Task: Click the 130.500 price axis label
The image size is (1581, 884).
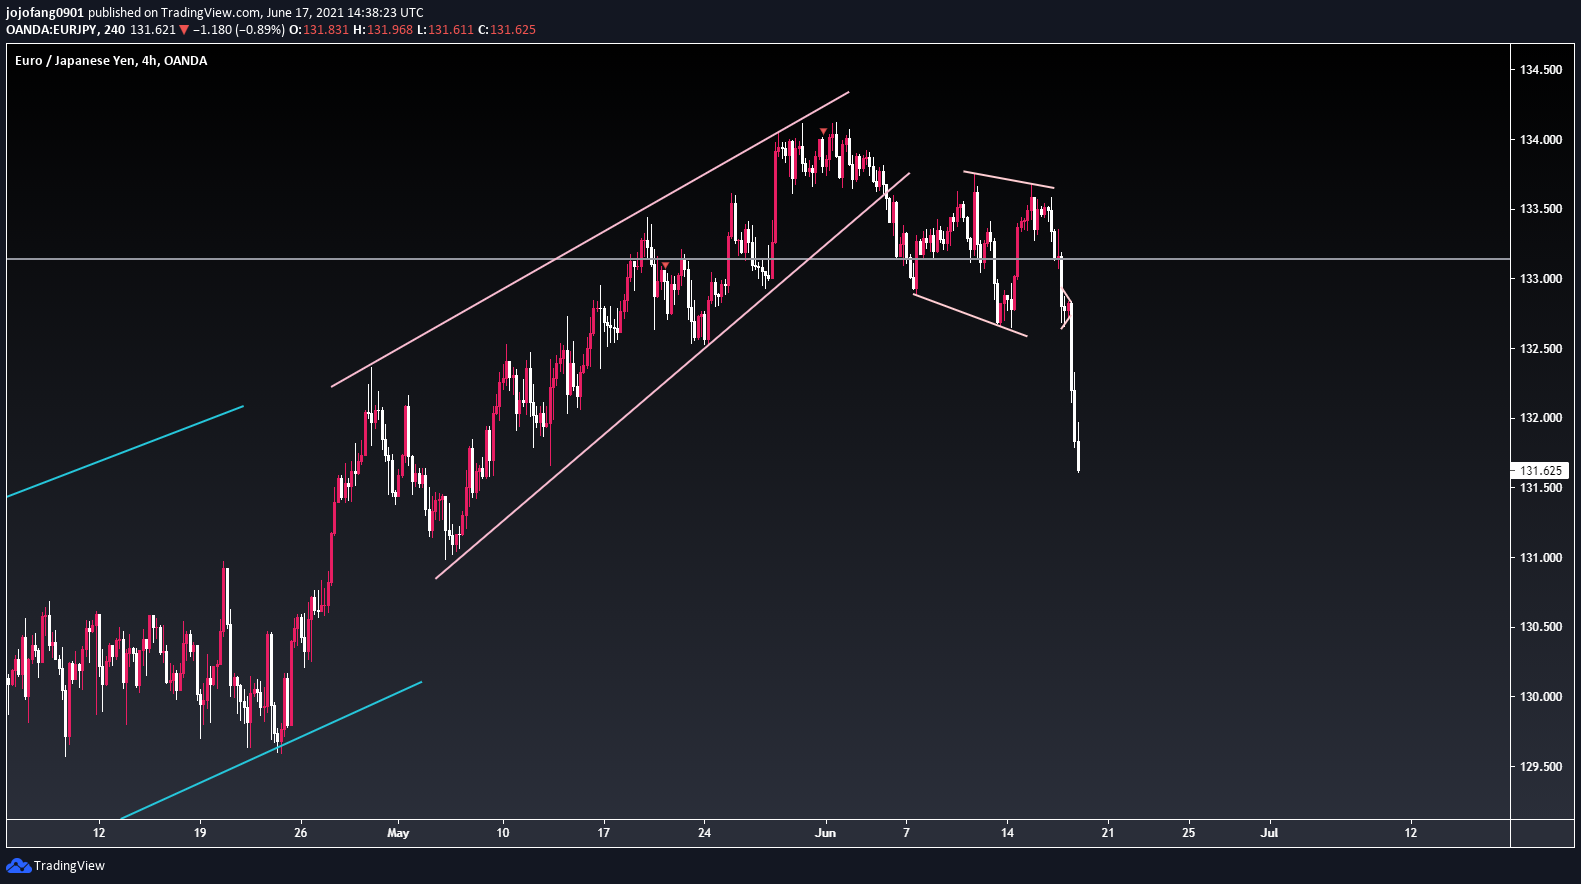Action: [x=1541, y=627]
